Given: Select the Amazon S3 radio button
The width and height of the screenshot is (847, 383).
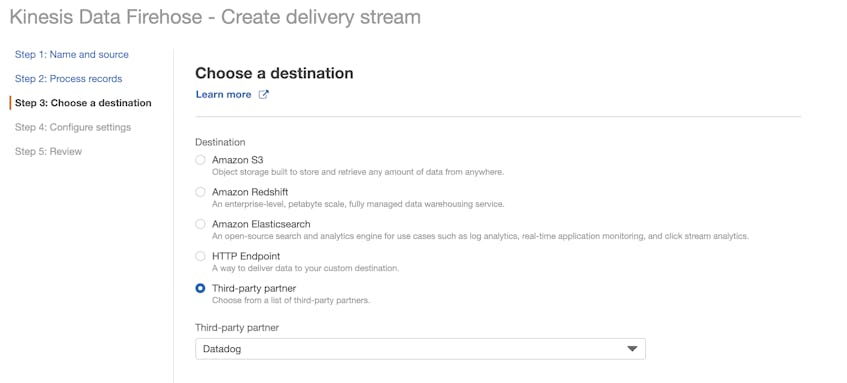Looking at the screenshot, I should [200, 160].
